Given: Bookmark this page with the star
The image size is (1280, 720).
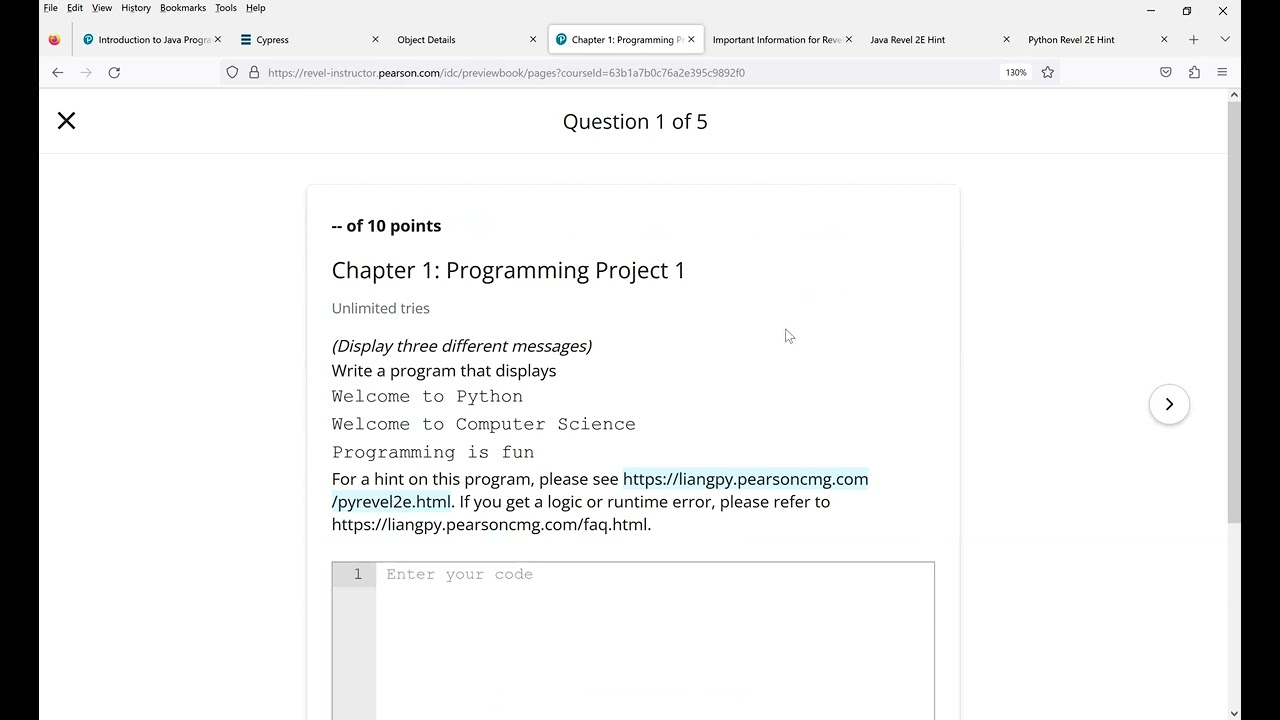Looking at the screenshot, I should (x=1047, y=72).
